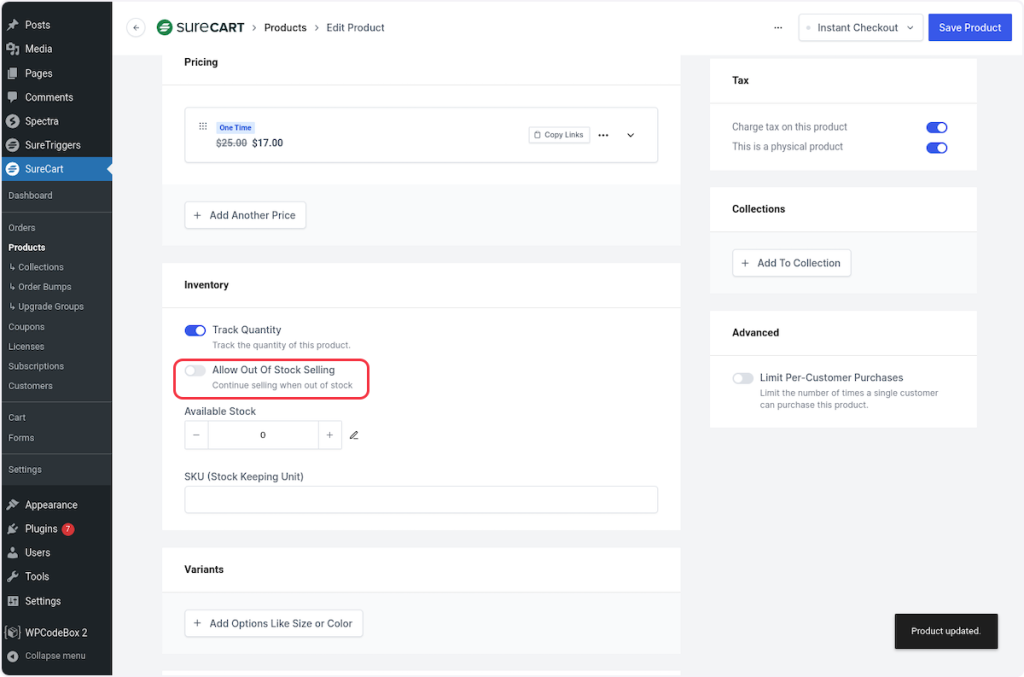The width and height of the screenshot is (1024, 677).
Task: Click the minus icon to decrease stock
Action: pyautogui.click(x=197, y=435)
